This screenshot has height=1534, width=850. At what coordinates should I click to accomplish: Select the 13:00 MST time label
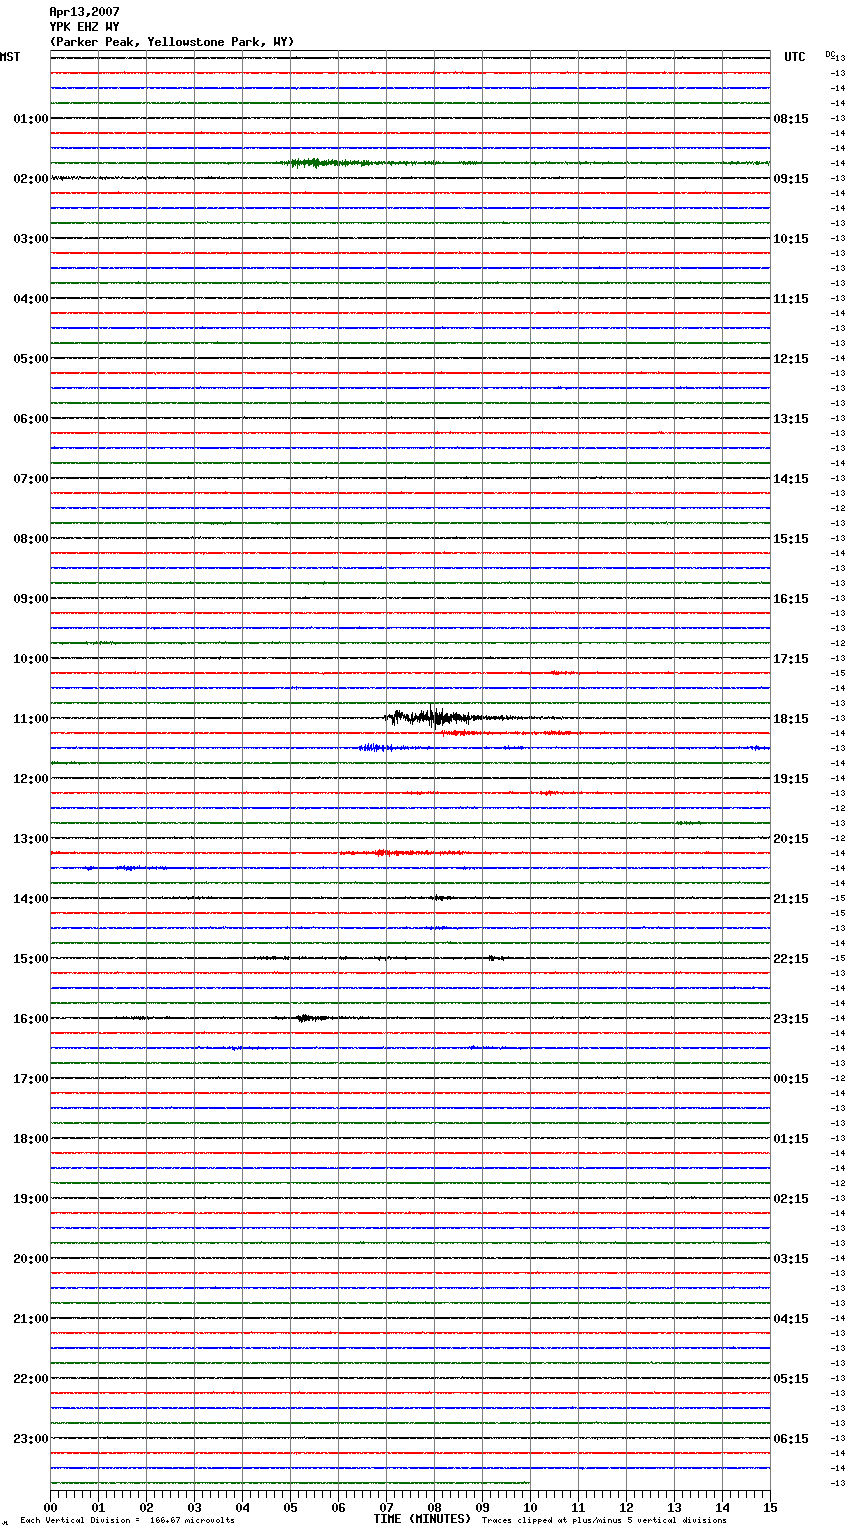pyautogui.click(x=31, y=839)
